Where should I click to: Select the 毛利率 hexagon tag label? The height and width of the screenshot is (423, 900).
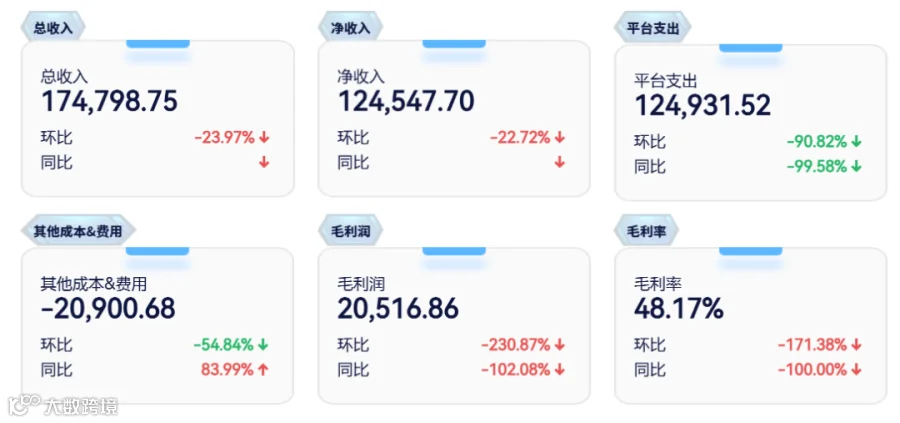click(646, 231)
